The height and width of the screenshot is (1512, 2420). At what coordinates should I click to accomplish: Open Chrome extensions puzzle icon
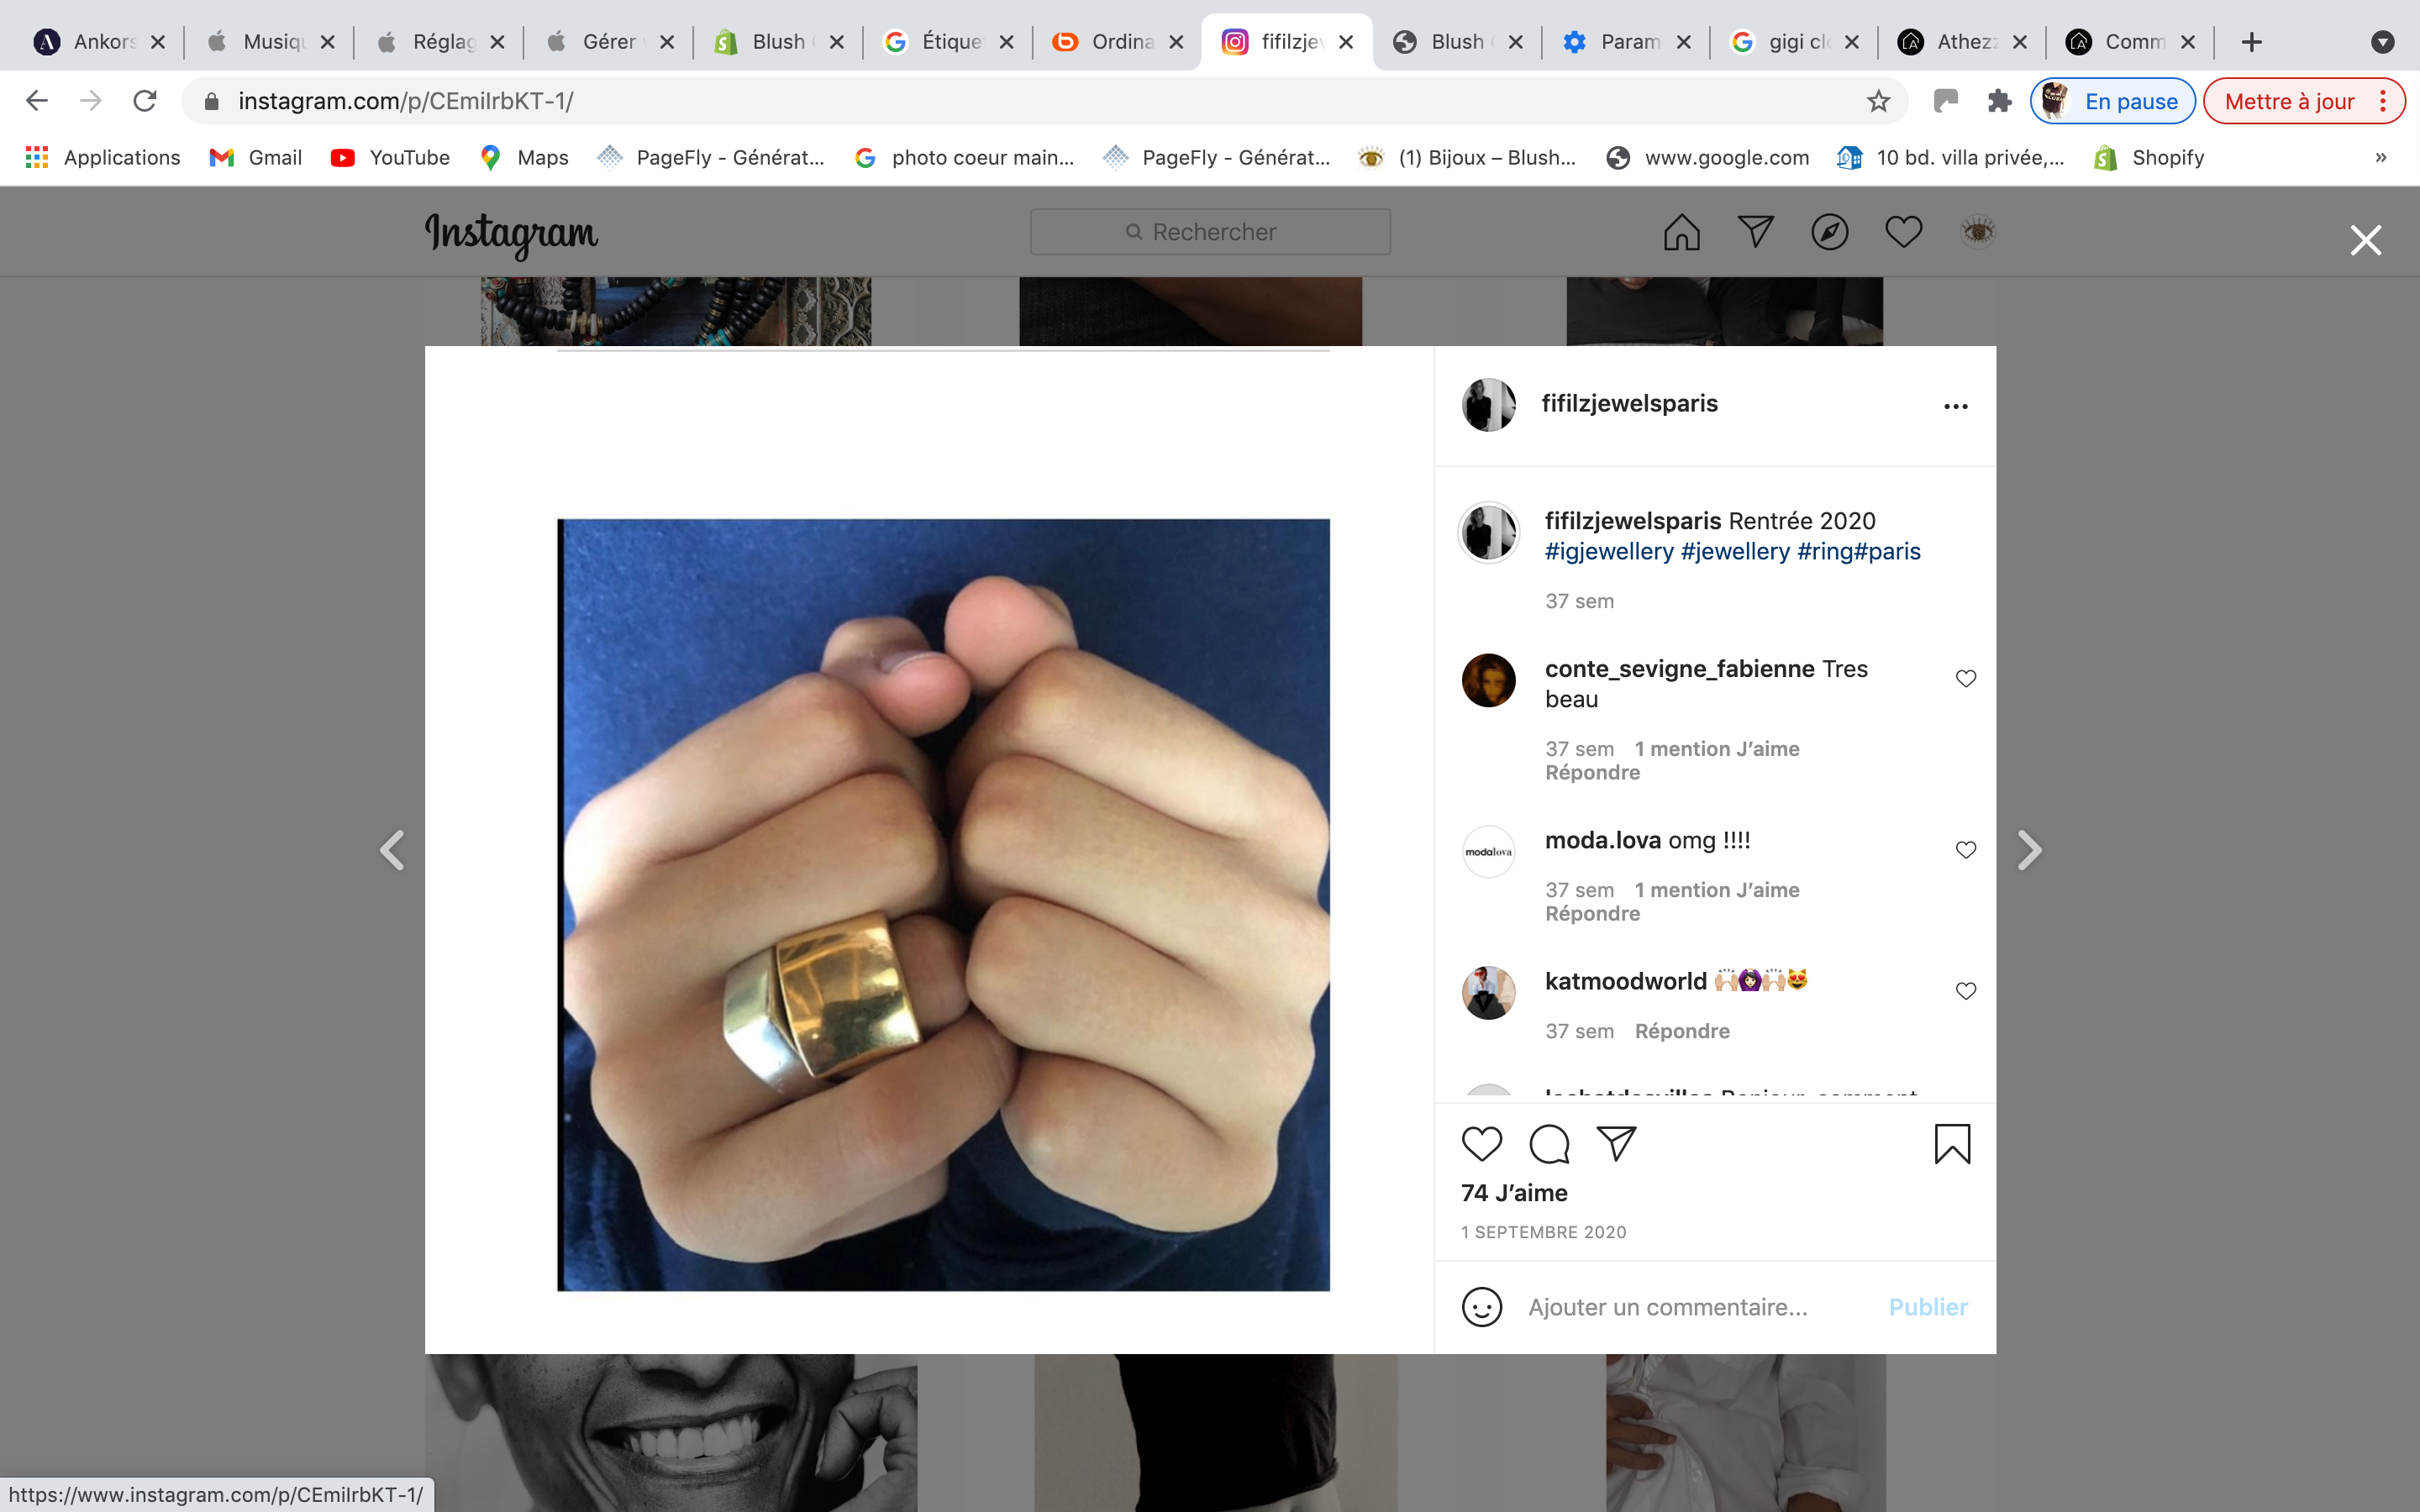(x=1999, y=101)
